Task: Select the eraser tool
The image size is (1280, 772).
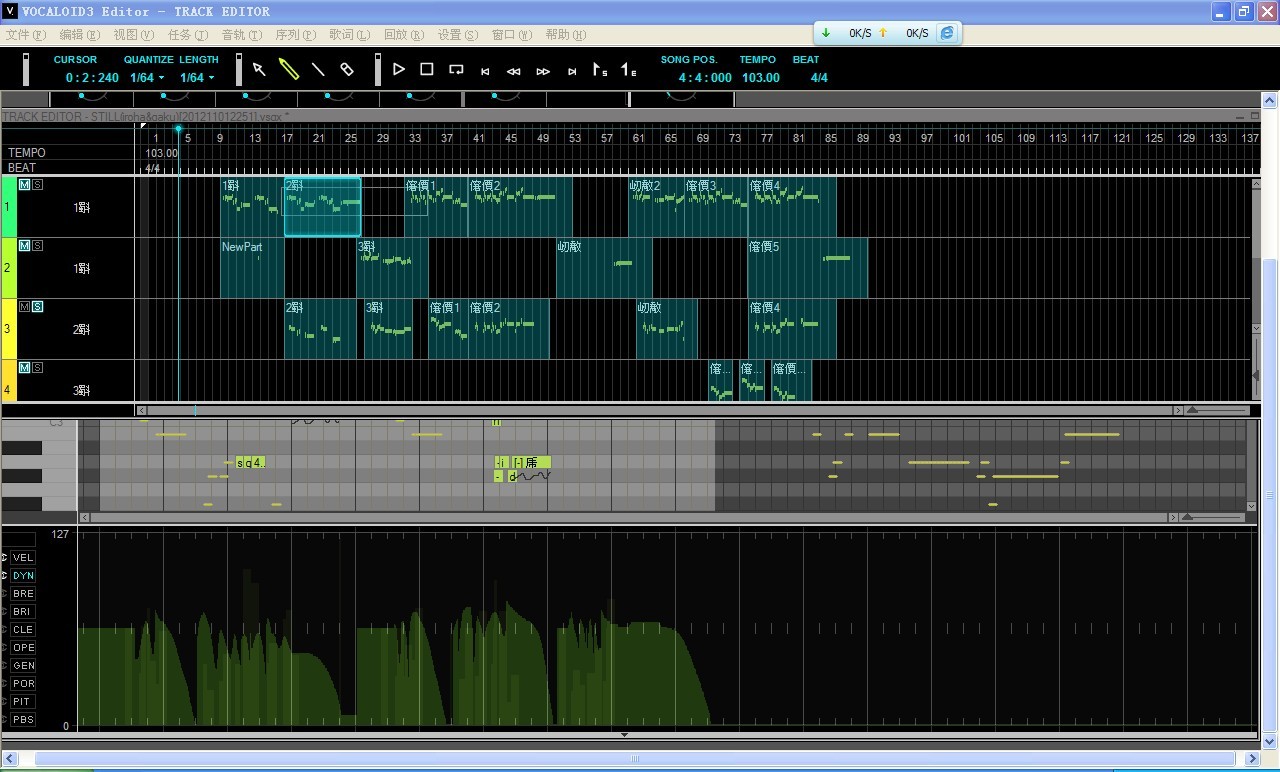Action: coord(347,69)
